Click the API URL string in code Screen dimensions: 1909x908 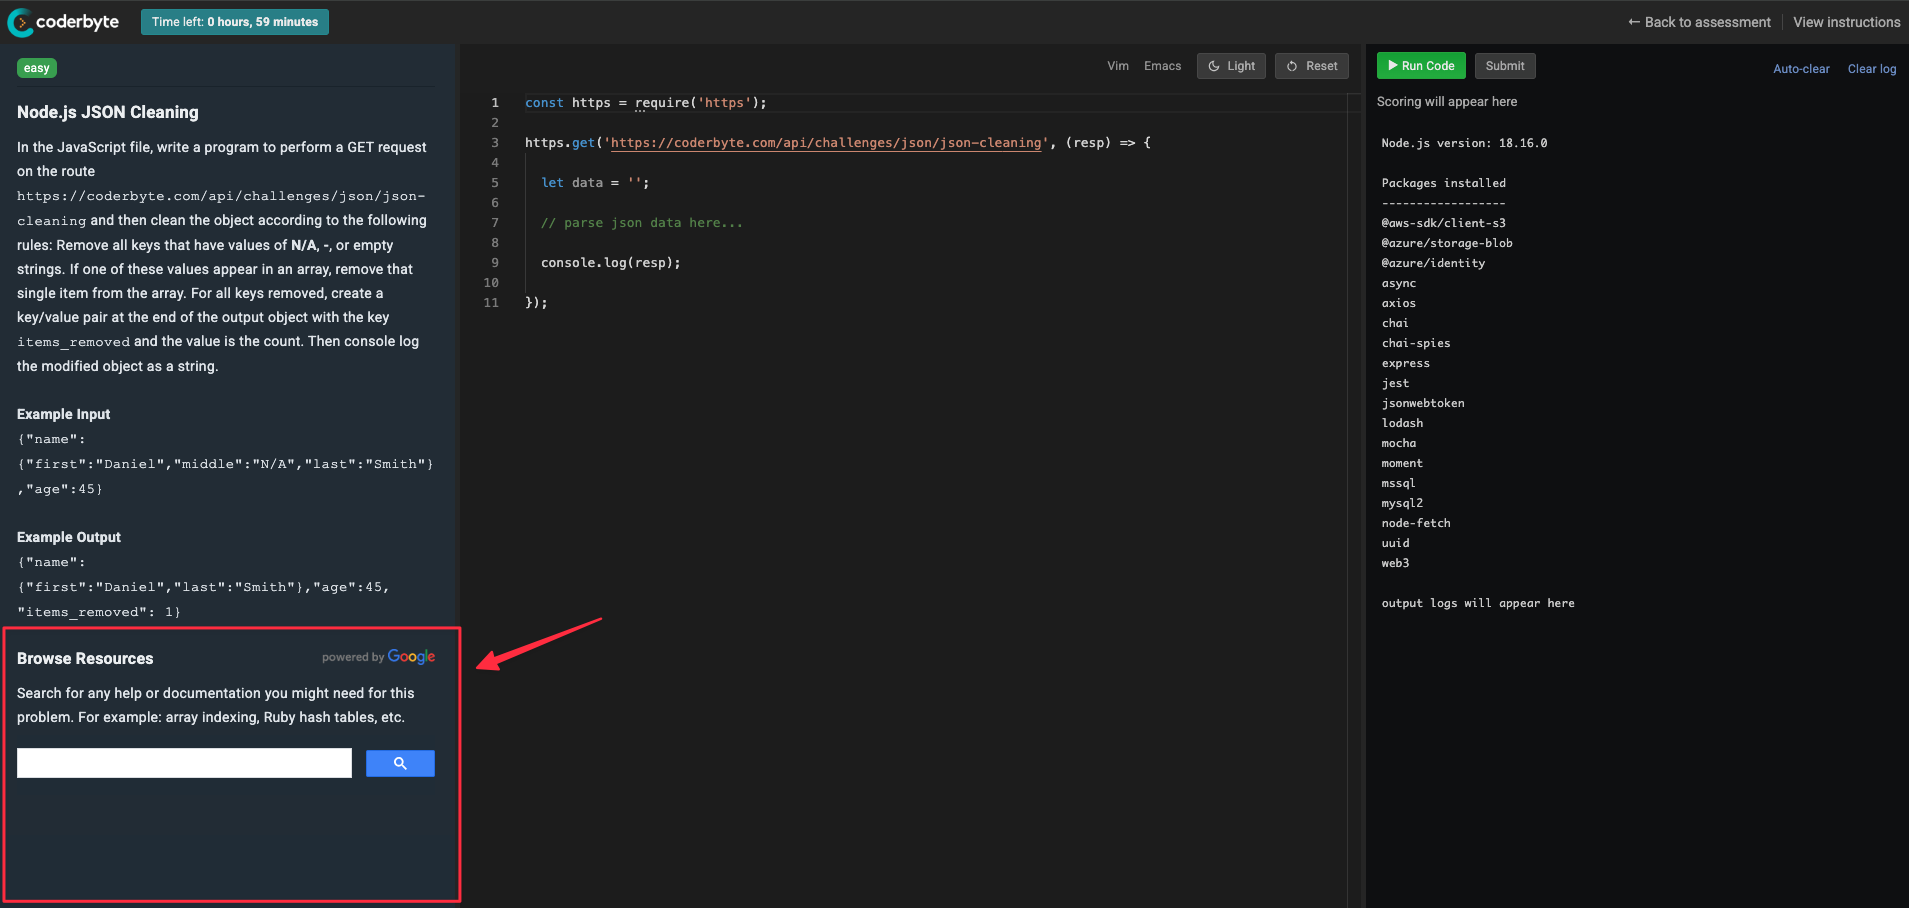coord(825,143)
